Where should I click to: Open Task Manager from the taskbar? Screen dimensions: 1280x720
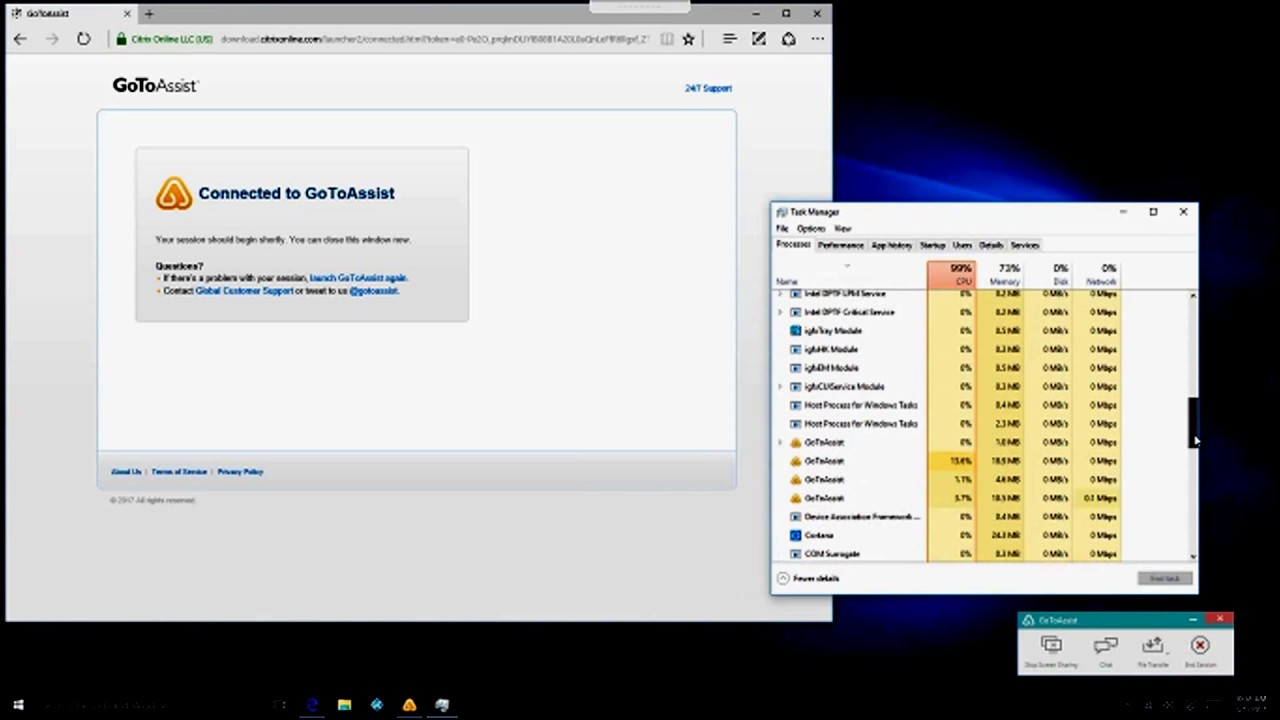pyautogui.click(x=442, y=705)
